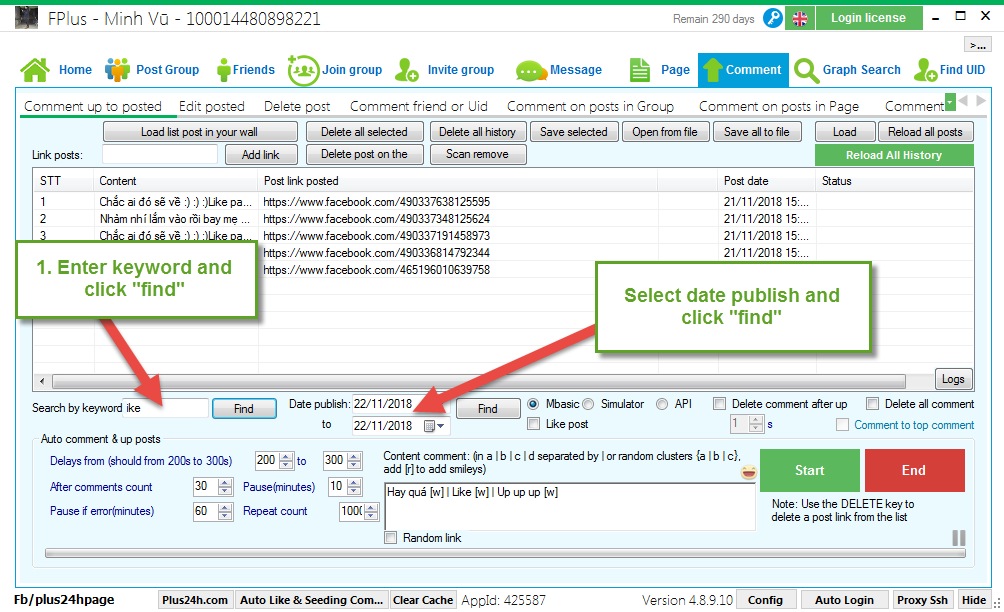Click the scrollbar left arrow

tap(42, 382)
